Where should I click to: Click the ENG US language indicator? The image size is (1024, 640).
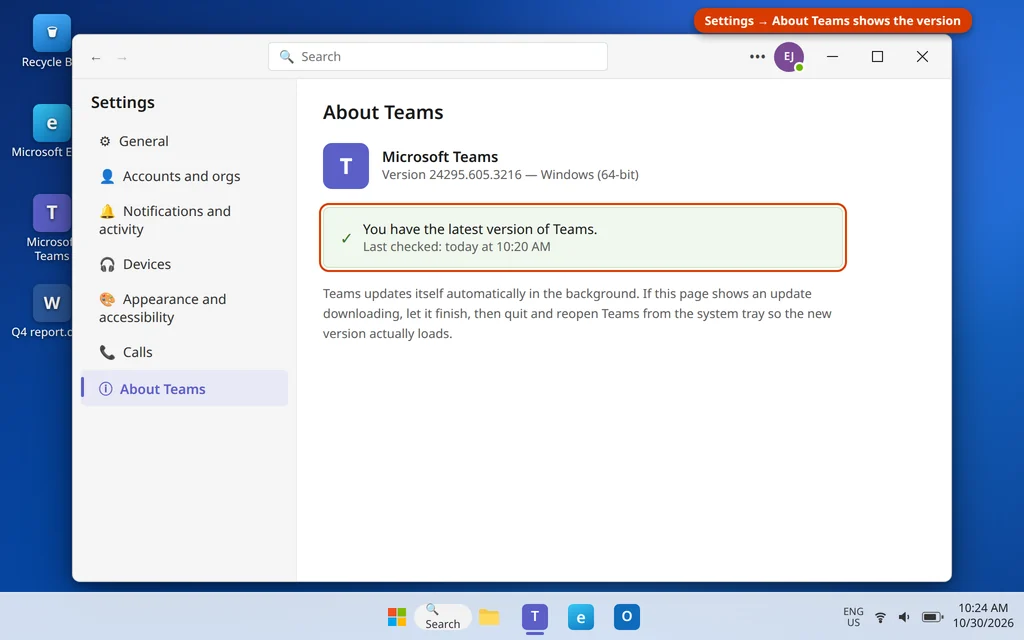pyautogui.click(x=853, y=617)
